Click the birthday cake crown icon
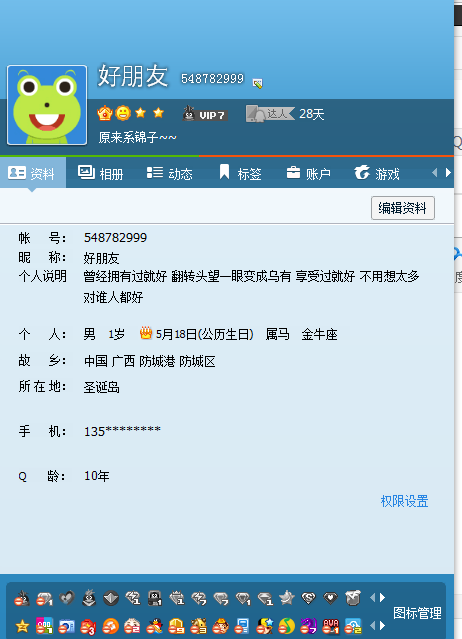The height and width of the screenshot is (639, 462). pos(146,333)
